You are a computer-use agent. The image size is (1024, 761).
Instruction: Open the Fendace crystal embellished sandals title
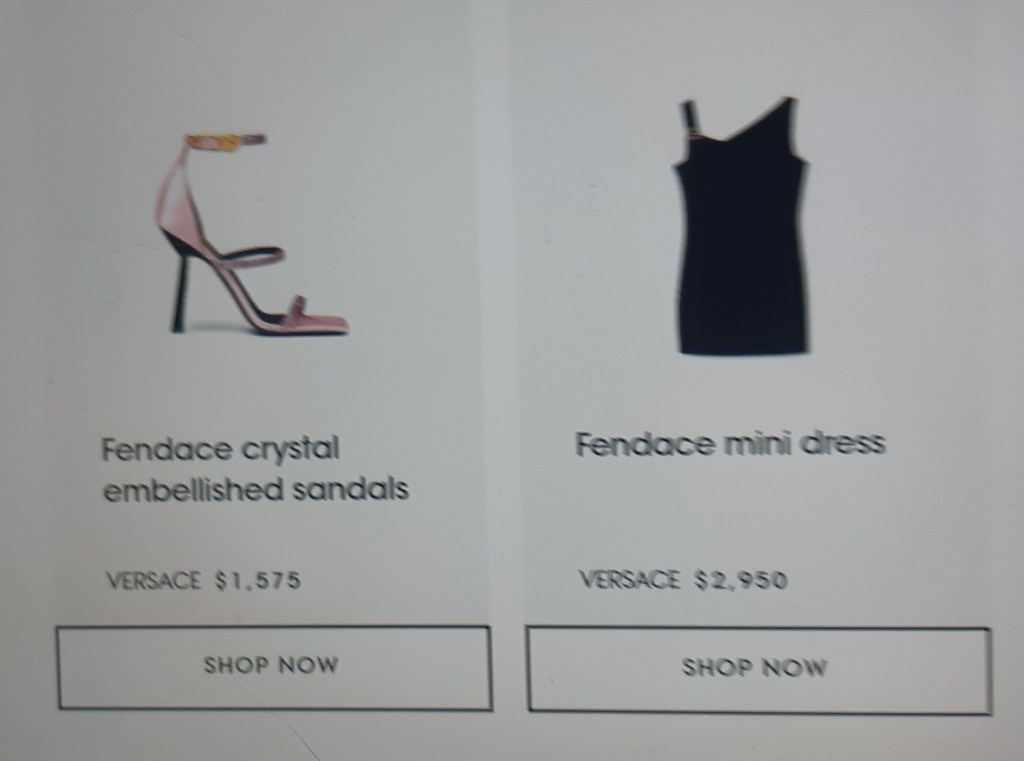[x=255, y=469]
